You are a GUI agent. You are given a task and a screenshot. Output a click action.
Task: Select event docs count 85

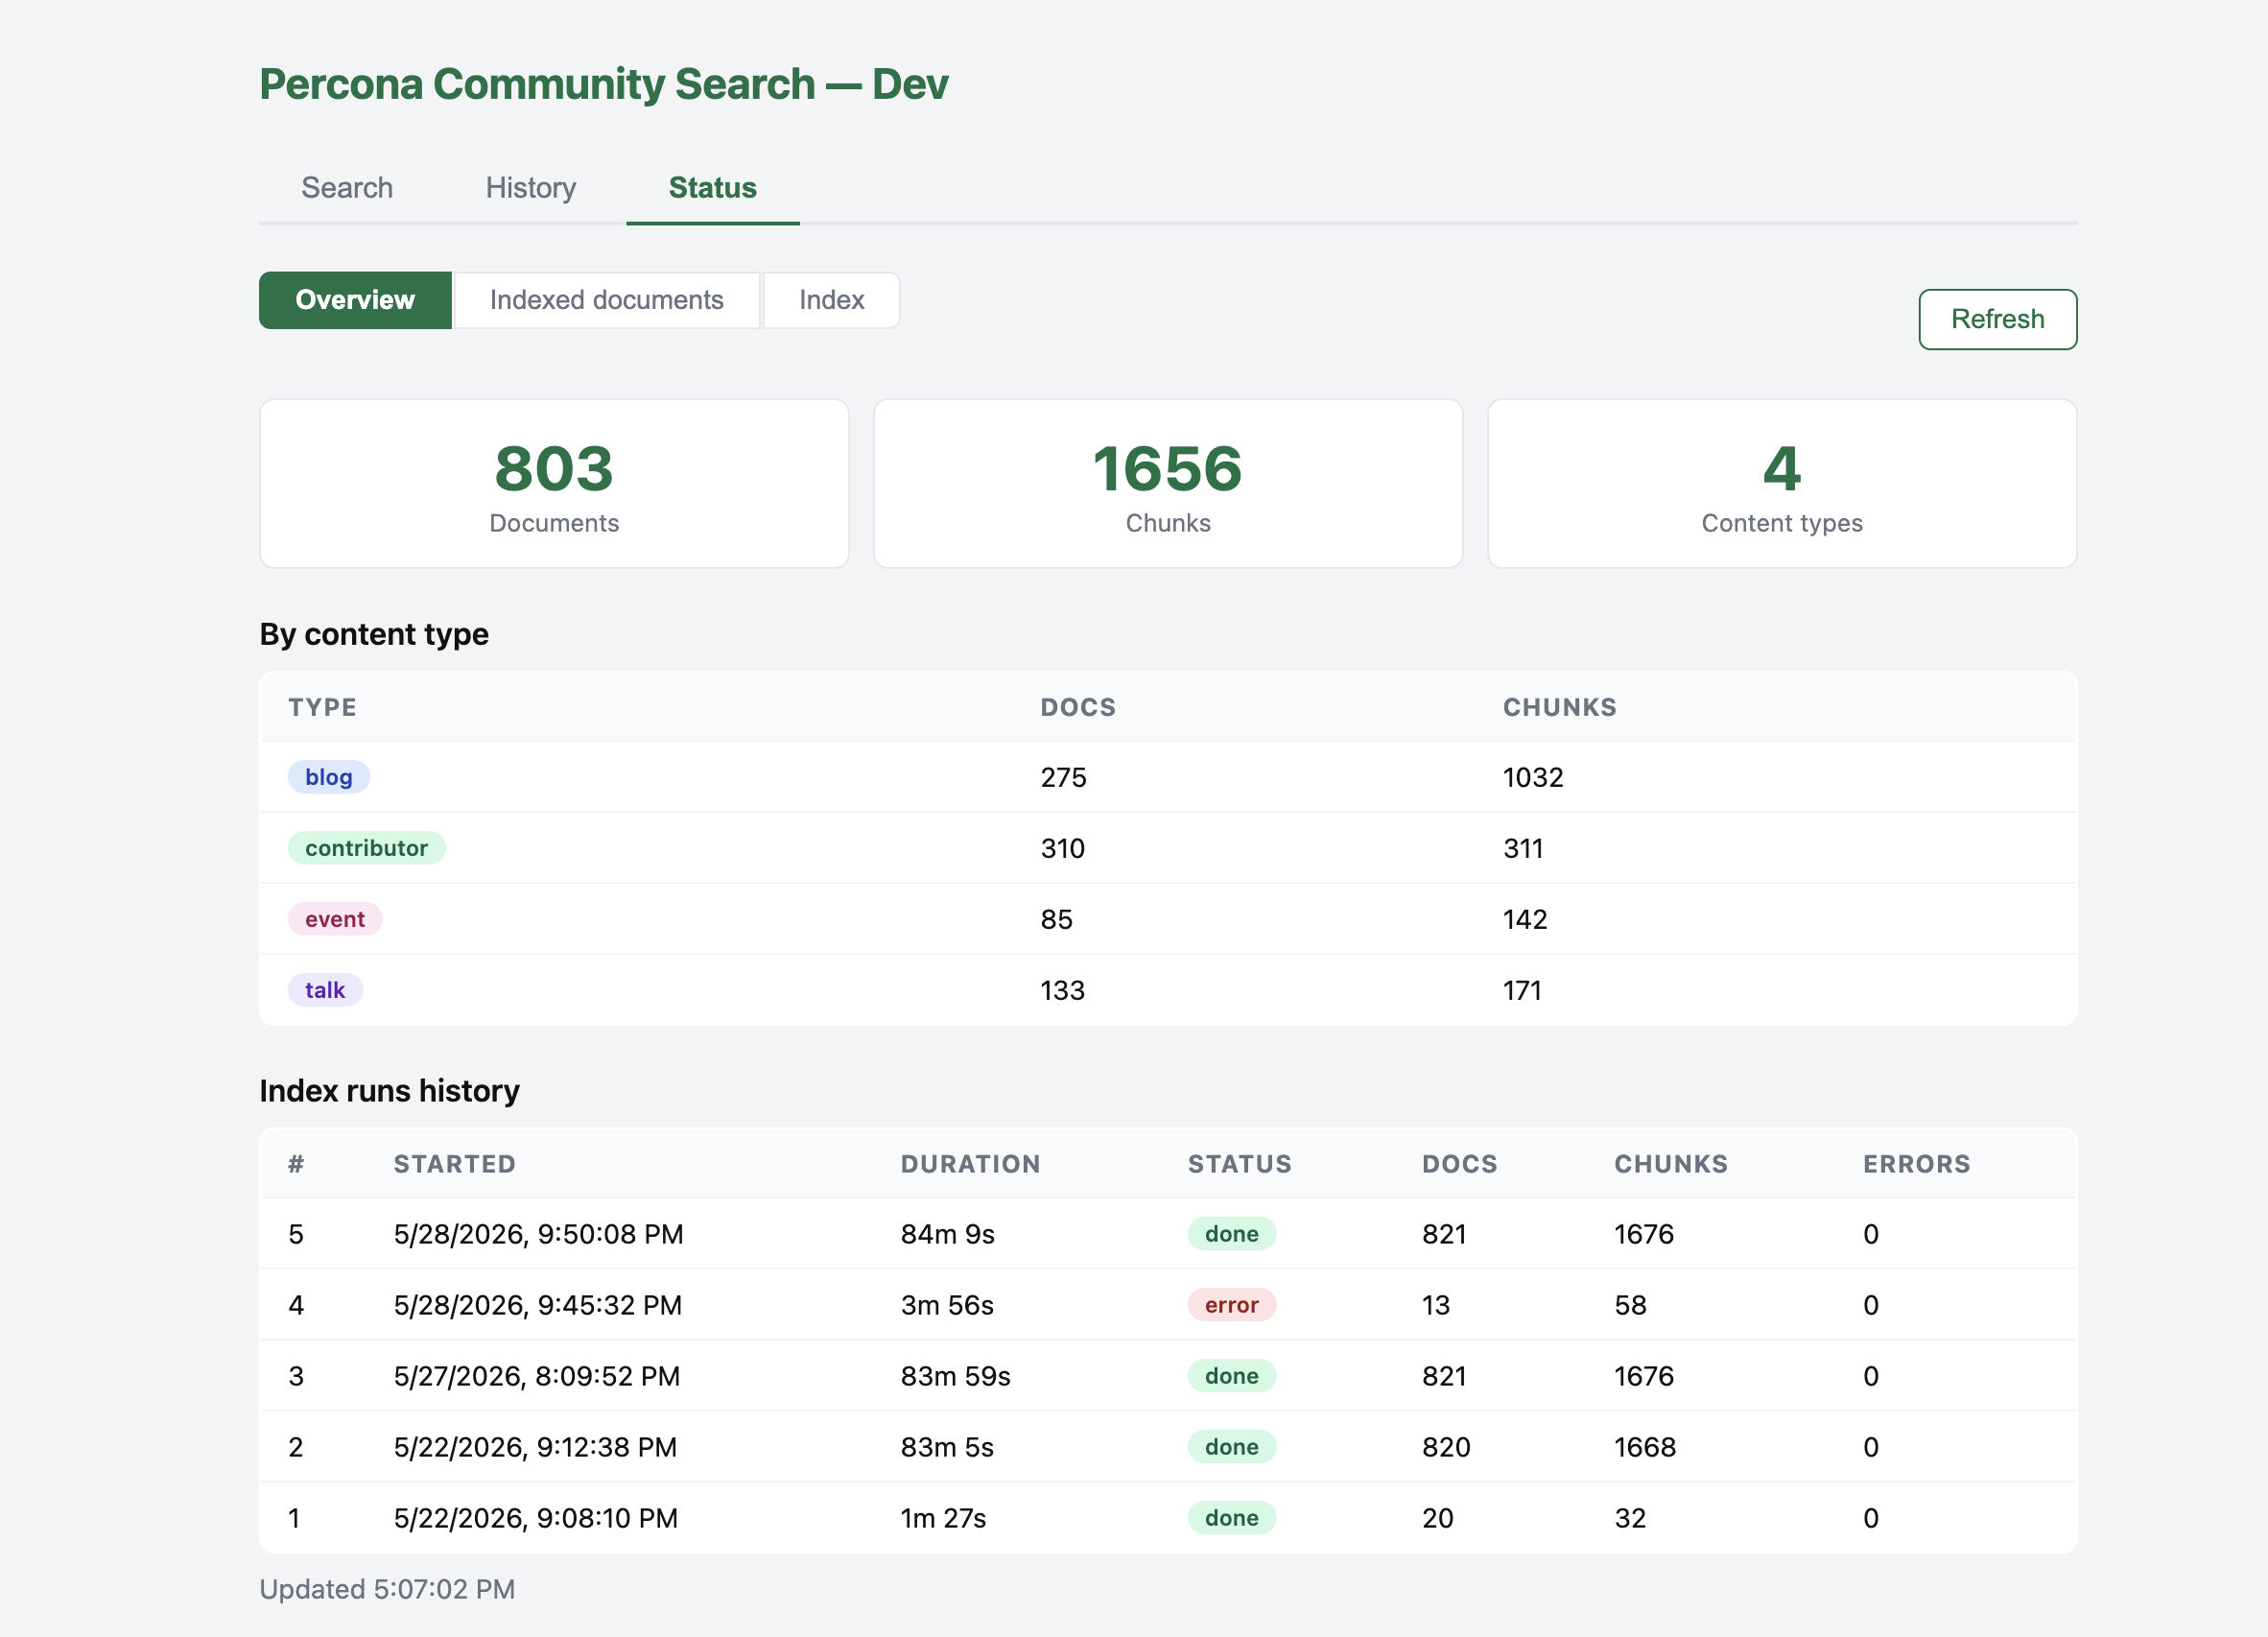[1056, 919]
